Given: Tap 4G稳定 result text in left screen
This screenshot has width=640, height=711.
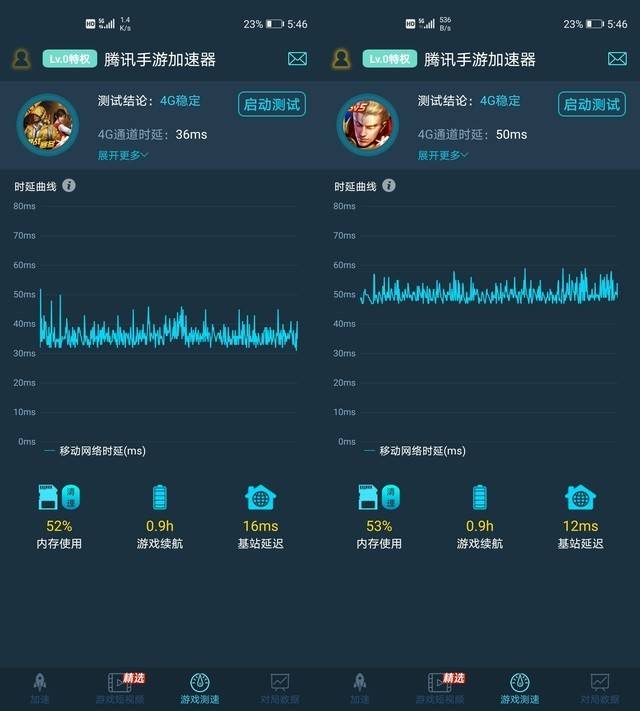Looking at the screenshot, I should click(180, 101).
